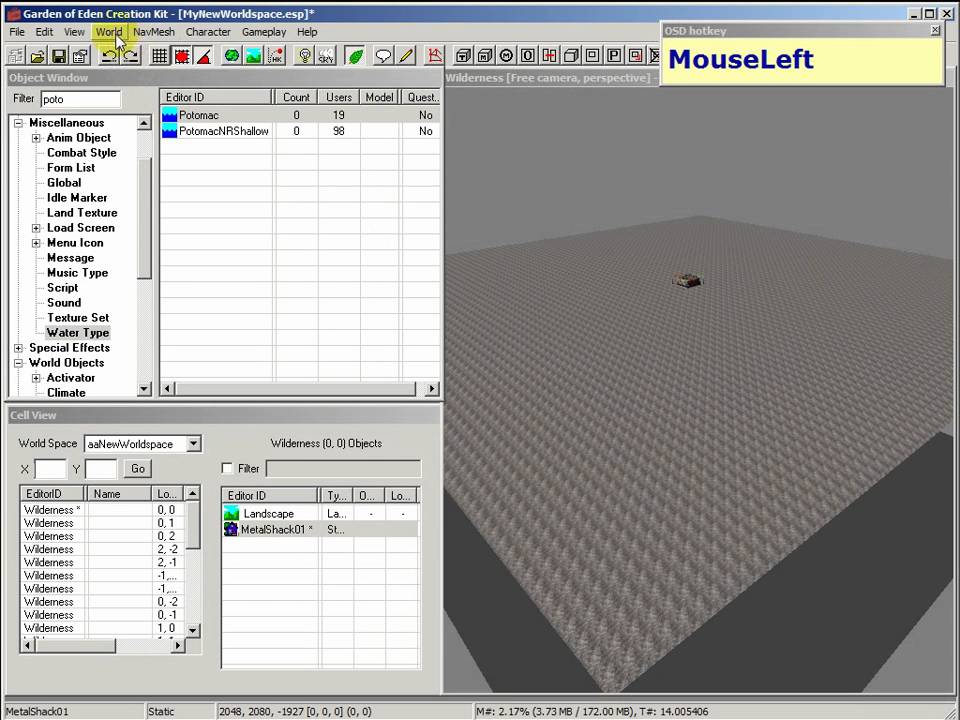
Task: Click the toolbar icon marked O
Action: [x=528, y=56]
